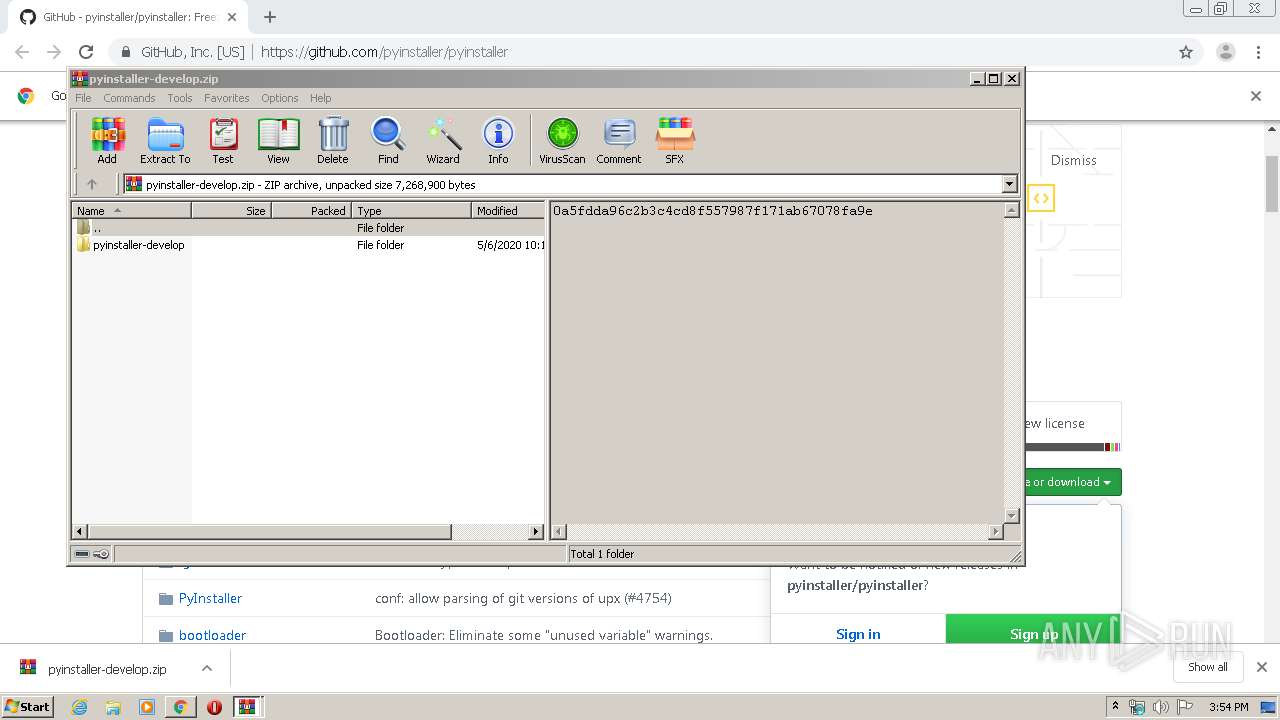Image resolution: width=1280 pixels, height=720 pixels.
Task: Open Chrome profile avatar menu
Action: [x=1225, y=52]
